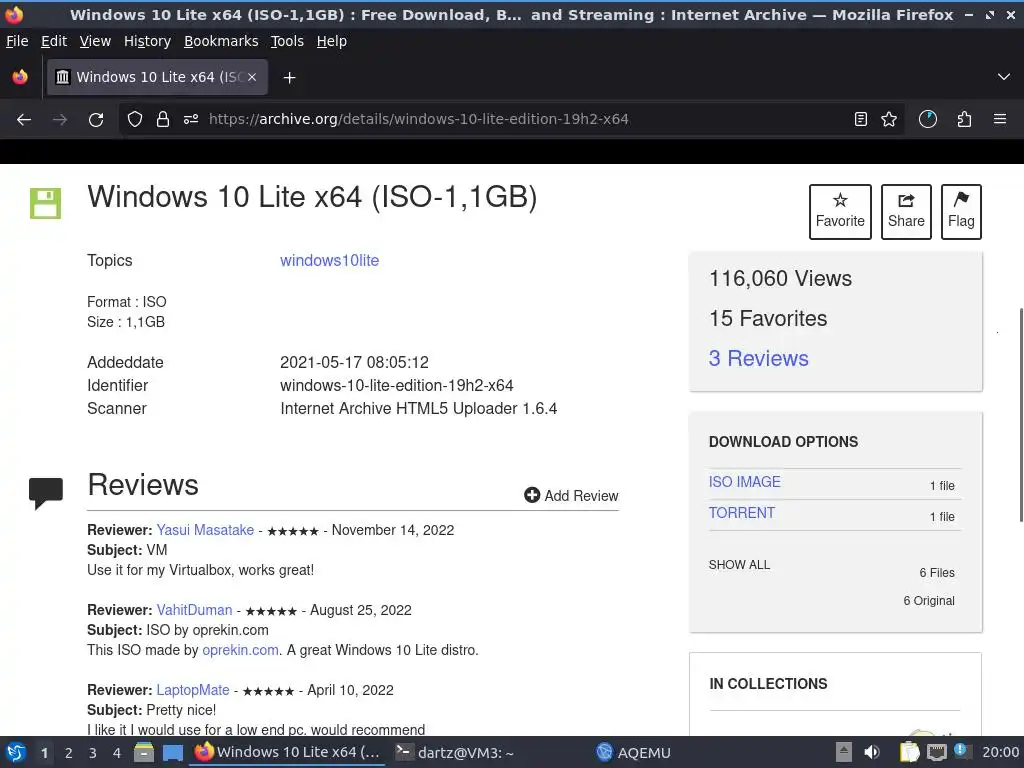1024x768 pixels.
Task: Open tracking protection shield icon
Action: 135,120
